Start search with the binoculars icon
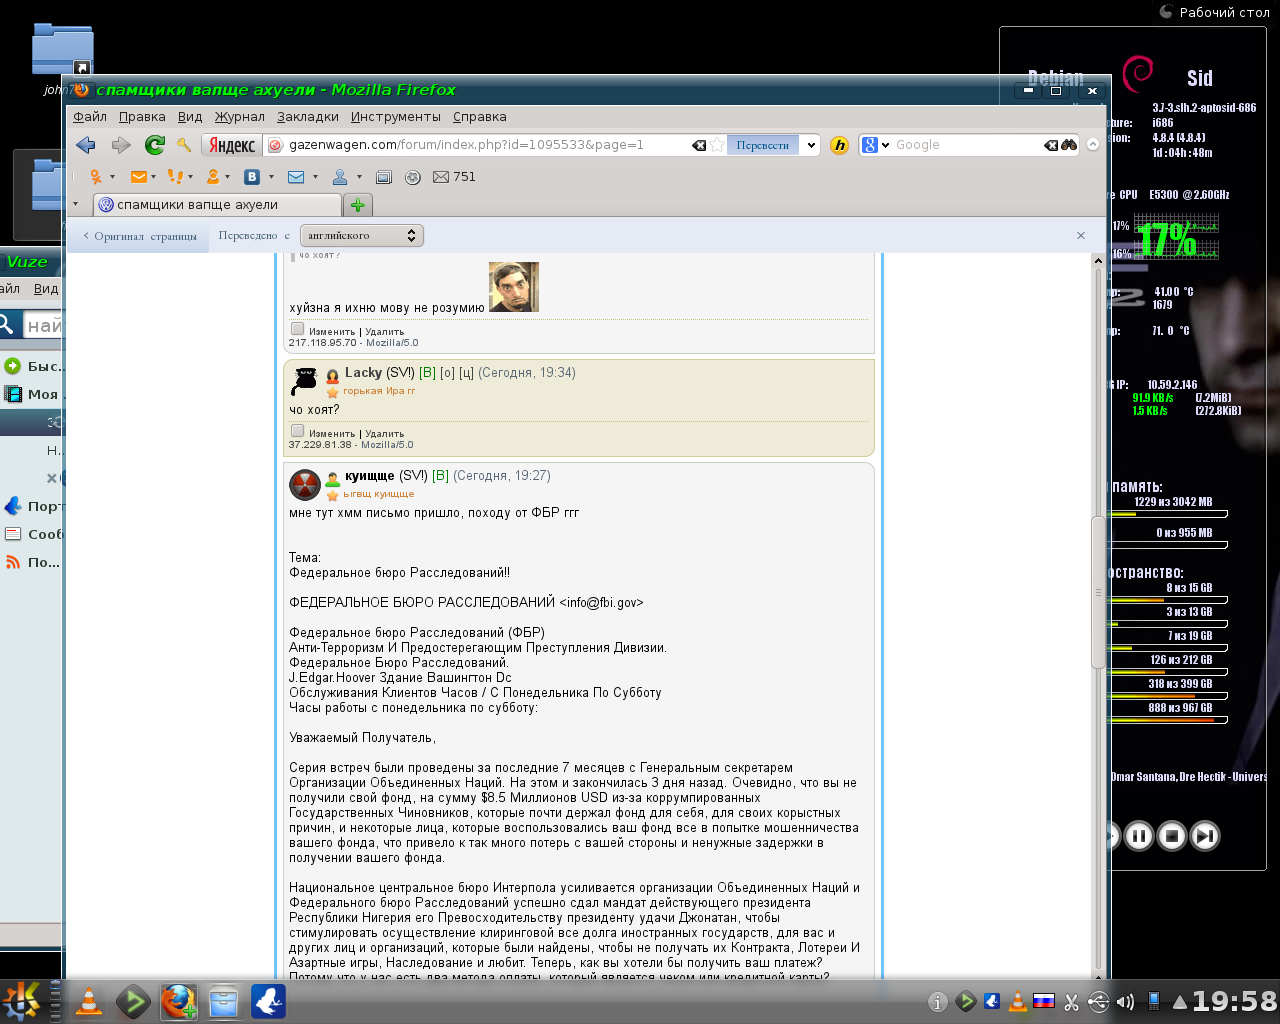The height and width of the screenshot is (1024, 1280). pos(1069,145)
